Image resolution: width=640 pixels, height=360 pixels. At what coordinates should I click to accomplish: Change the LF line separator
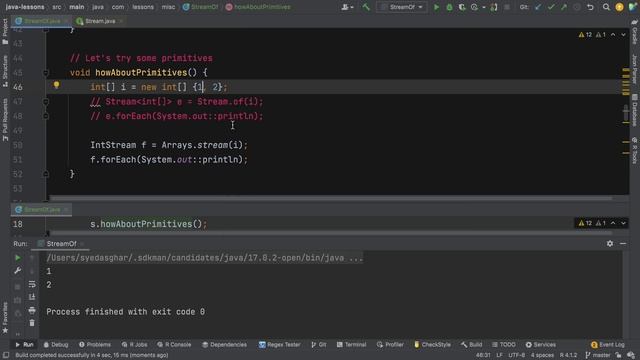[x=499, y=355]
